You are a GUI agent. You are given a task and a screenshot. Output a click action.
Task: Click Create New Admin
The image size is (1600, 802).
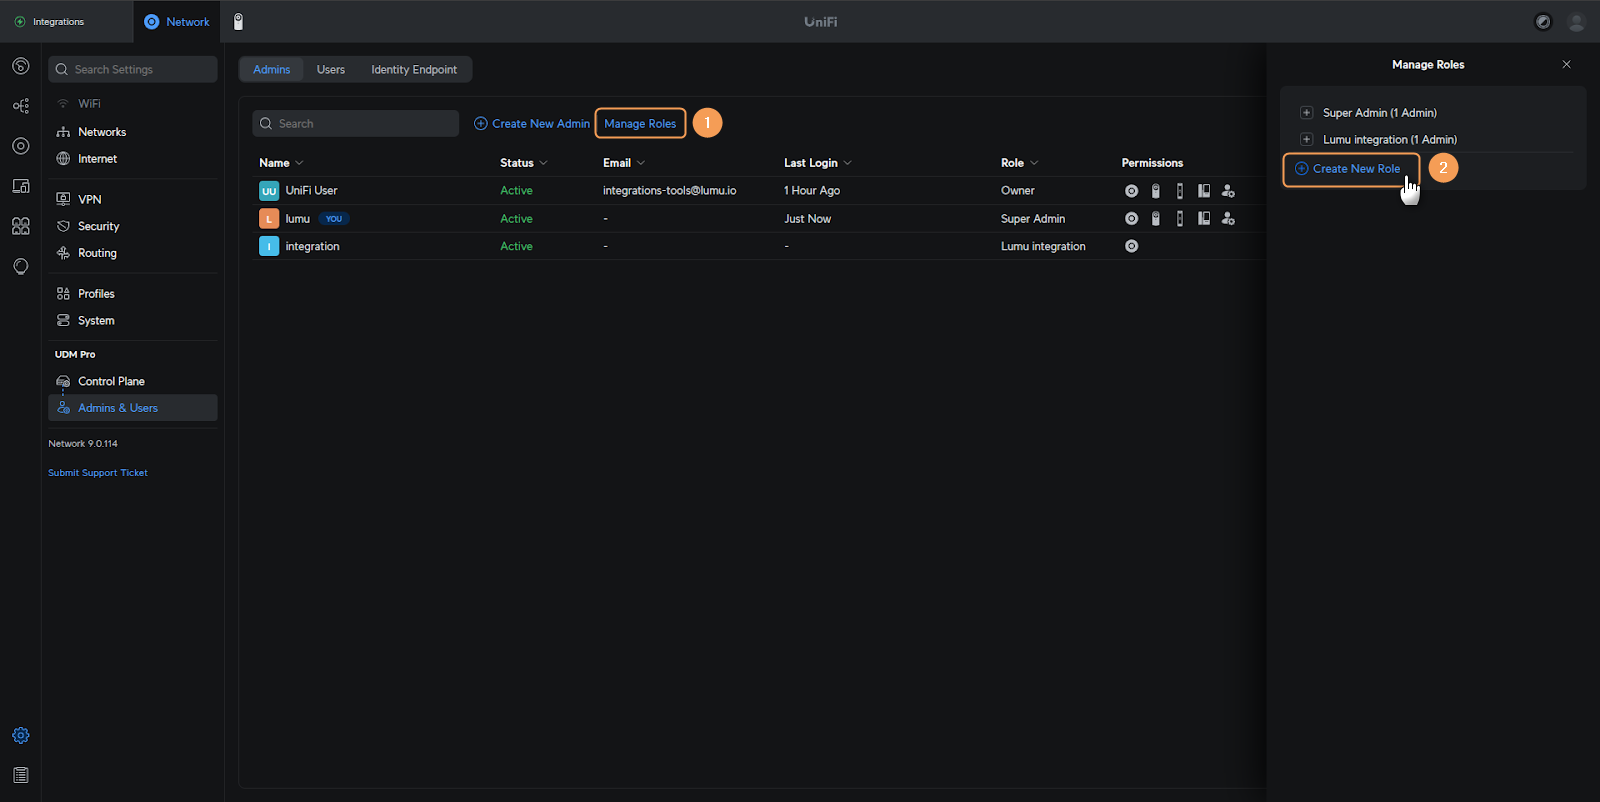tap(532, 124)
